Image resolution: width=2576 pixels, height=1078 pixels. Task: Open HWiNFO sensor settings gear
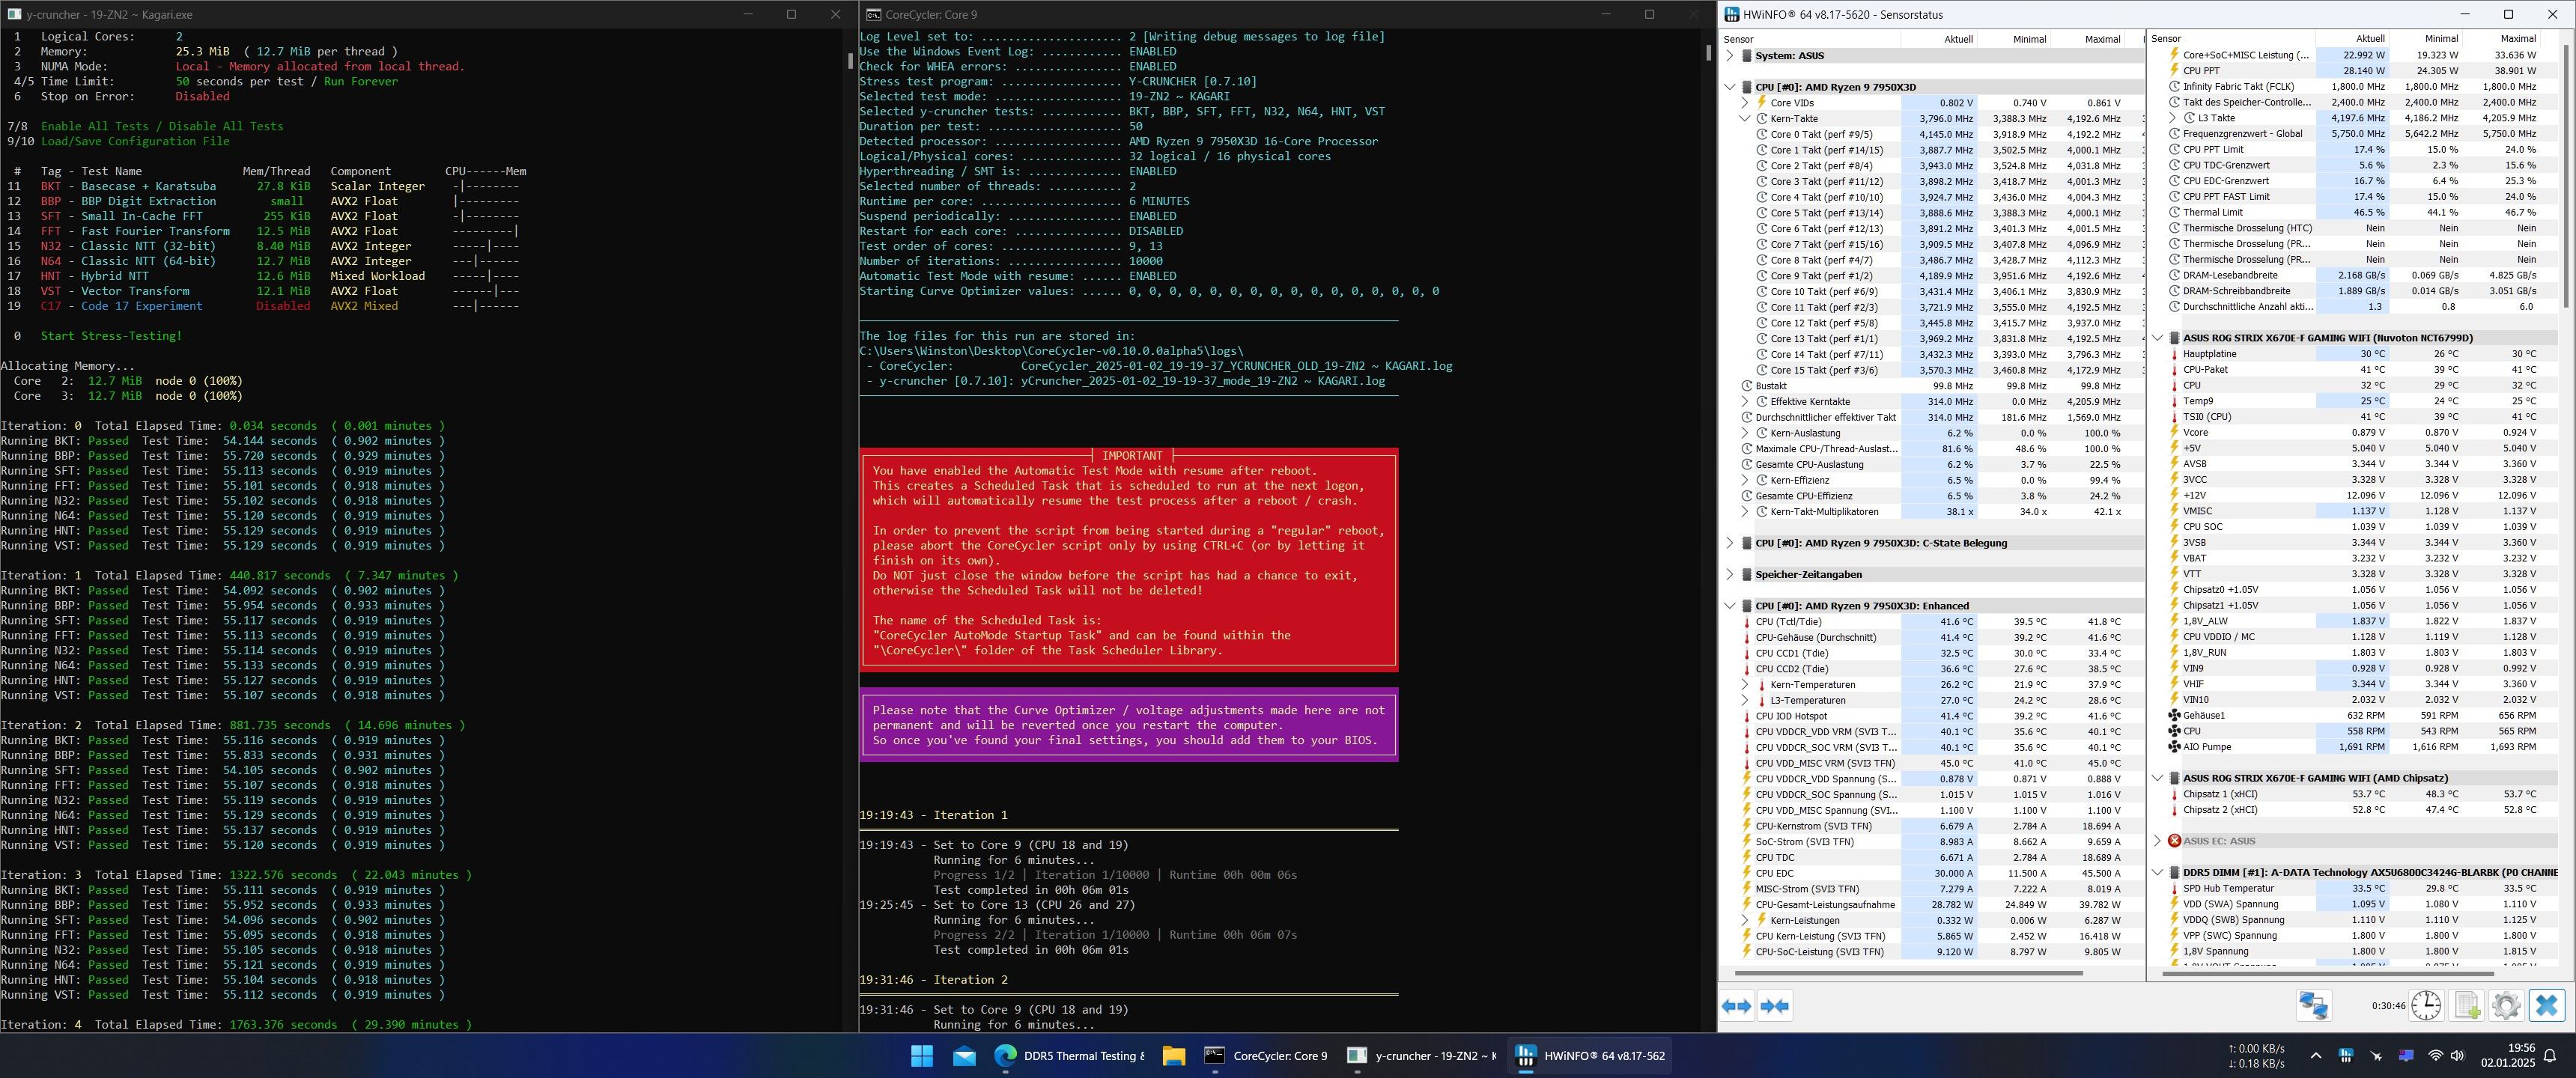pyautogui.click(x=2506, y=1006)
